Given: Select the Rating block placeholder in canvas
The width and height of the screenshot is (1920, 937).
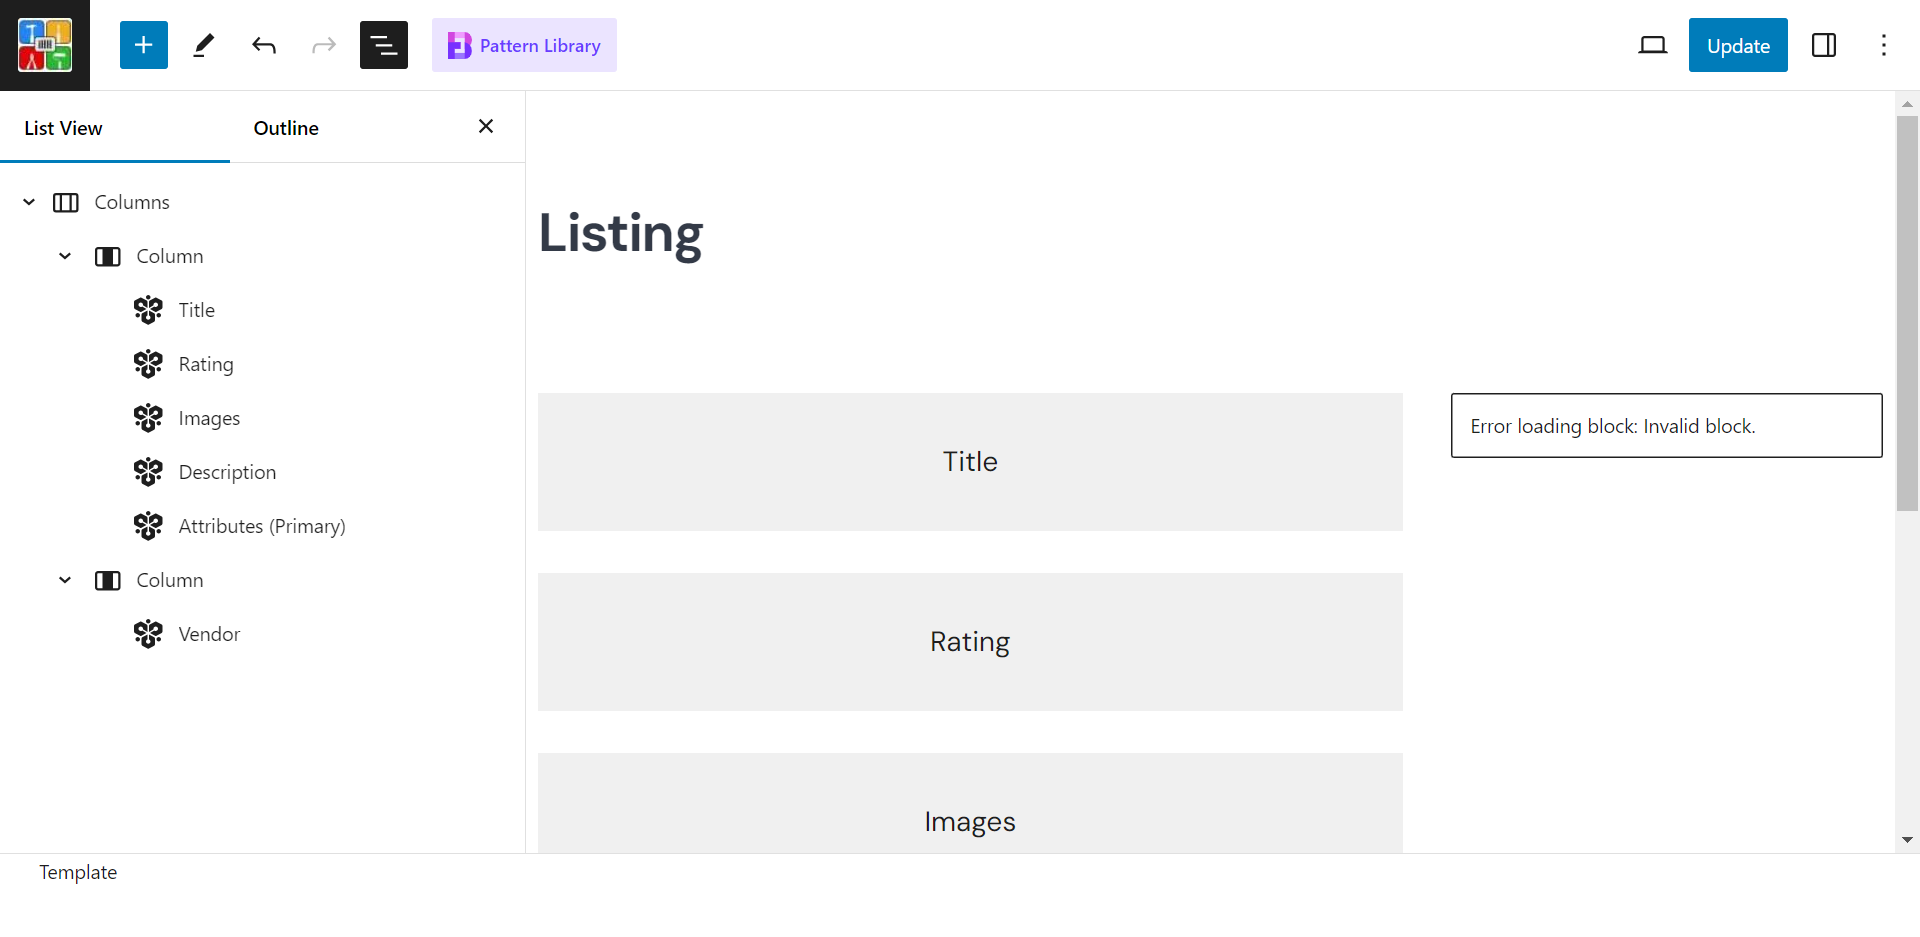Looking at the screenshot, I should (970, 642).
